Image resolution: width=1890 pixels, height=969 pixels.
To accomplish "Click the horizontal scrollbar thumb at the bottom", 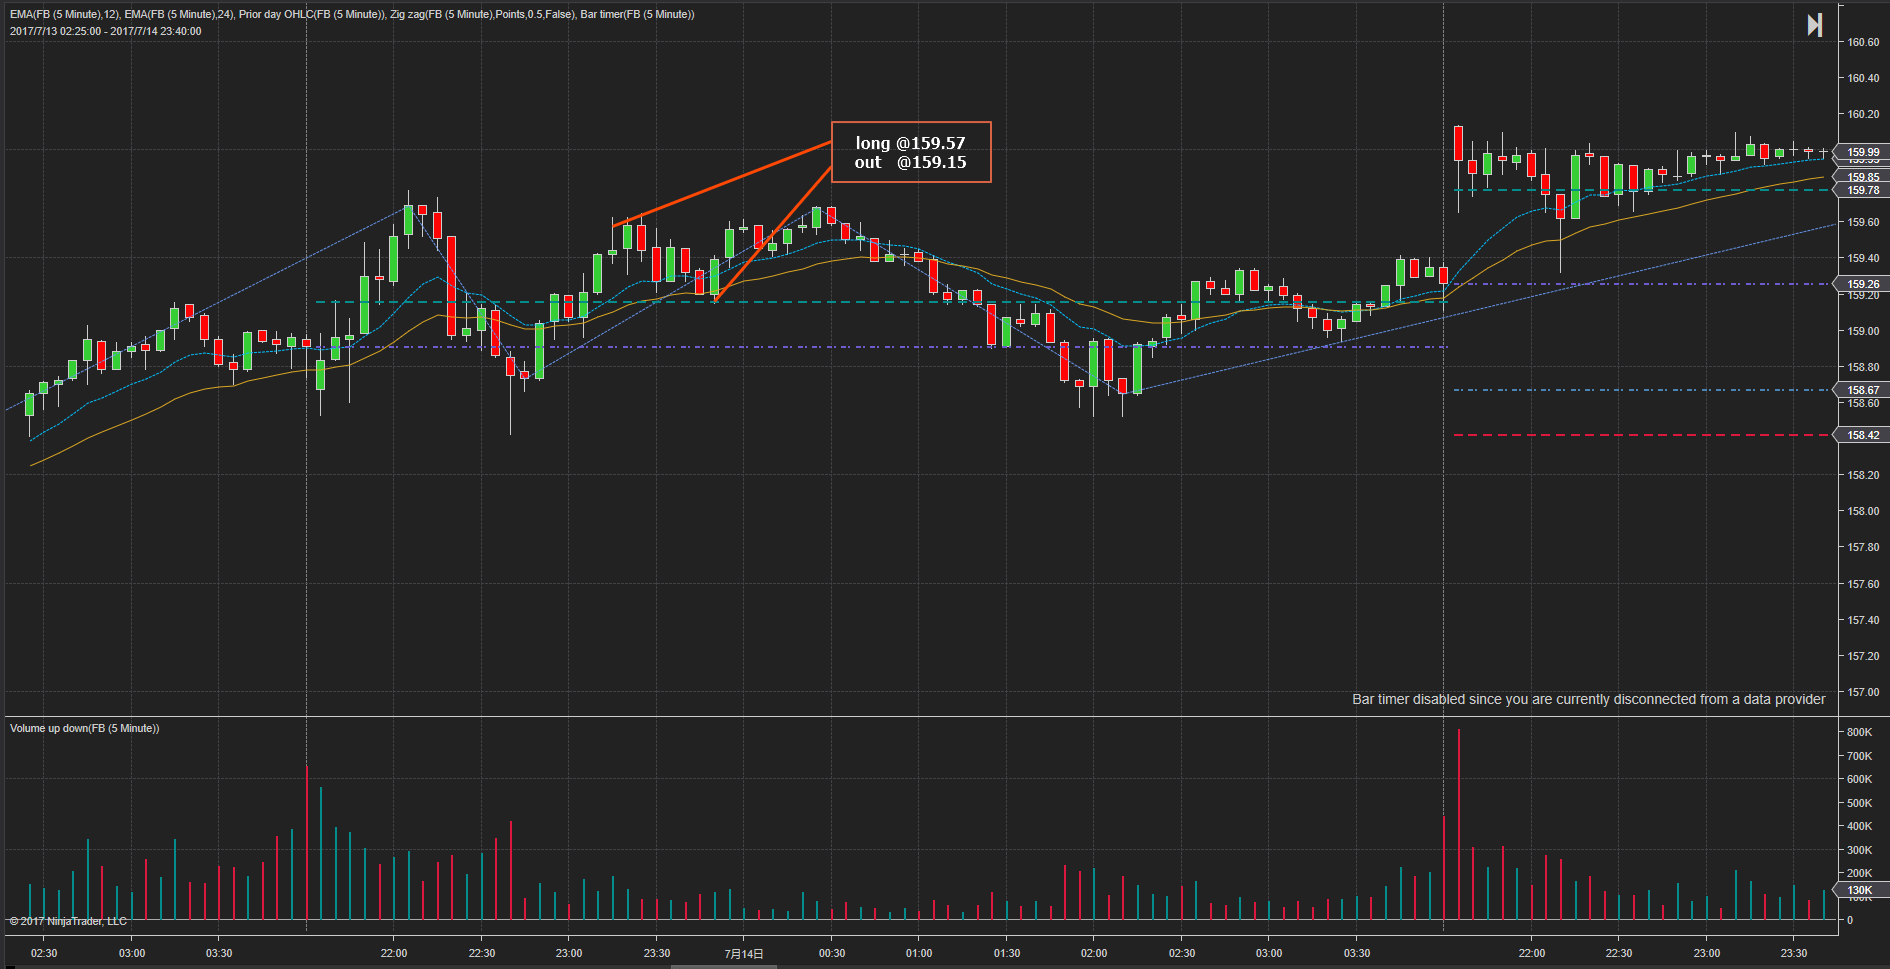I will [x=723, y=966].
